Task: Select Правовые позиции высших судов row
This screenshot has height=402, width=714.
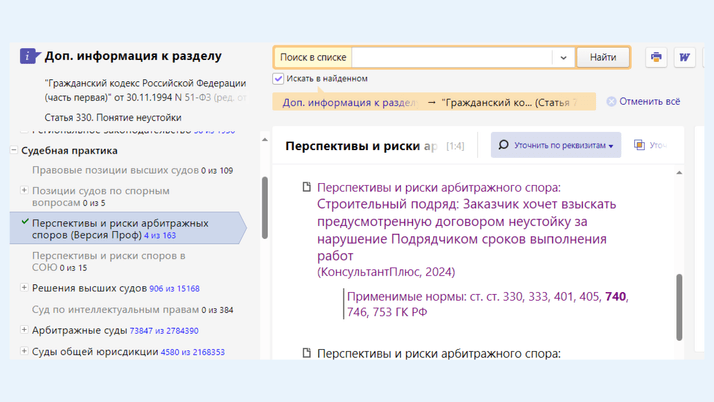Action: 133,170
